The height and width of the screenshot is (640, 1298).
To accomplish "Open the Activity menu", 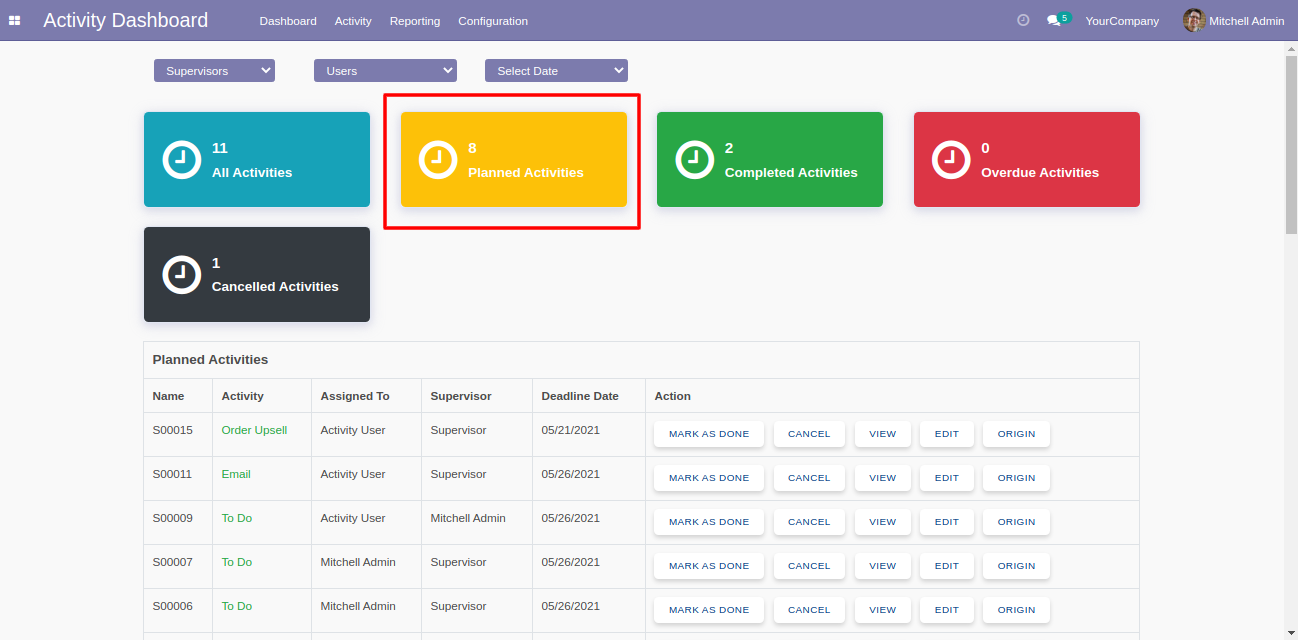I will [x=353, y=21].
